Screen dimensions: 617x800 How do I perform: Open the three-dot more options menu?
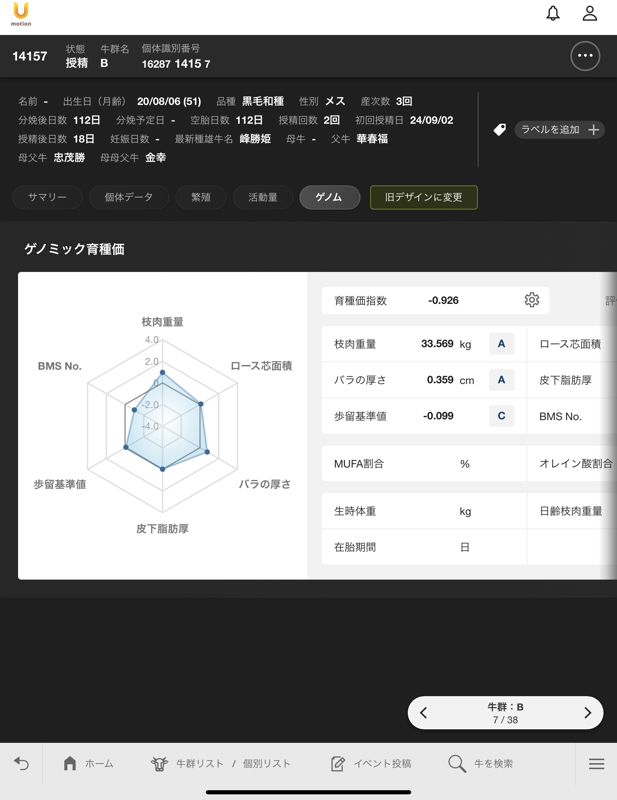(585, 56)
